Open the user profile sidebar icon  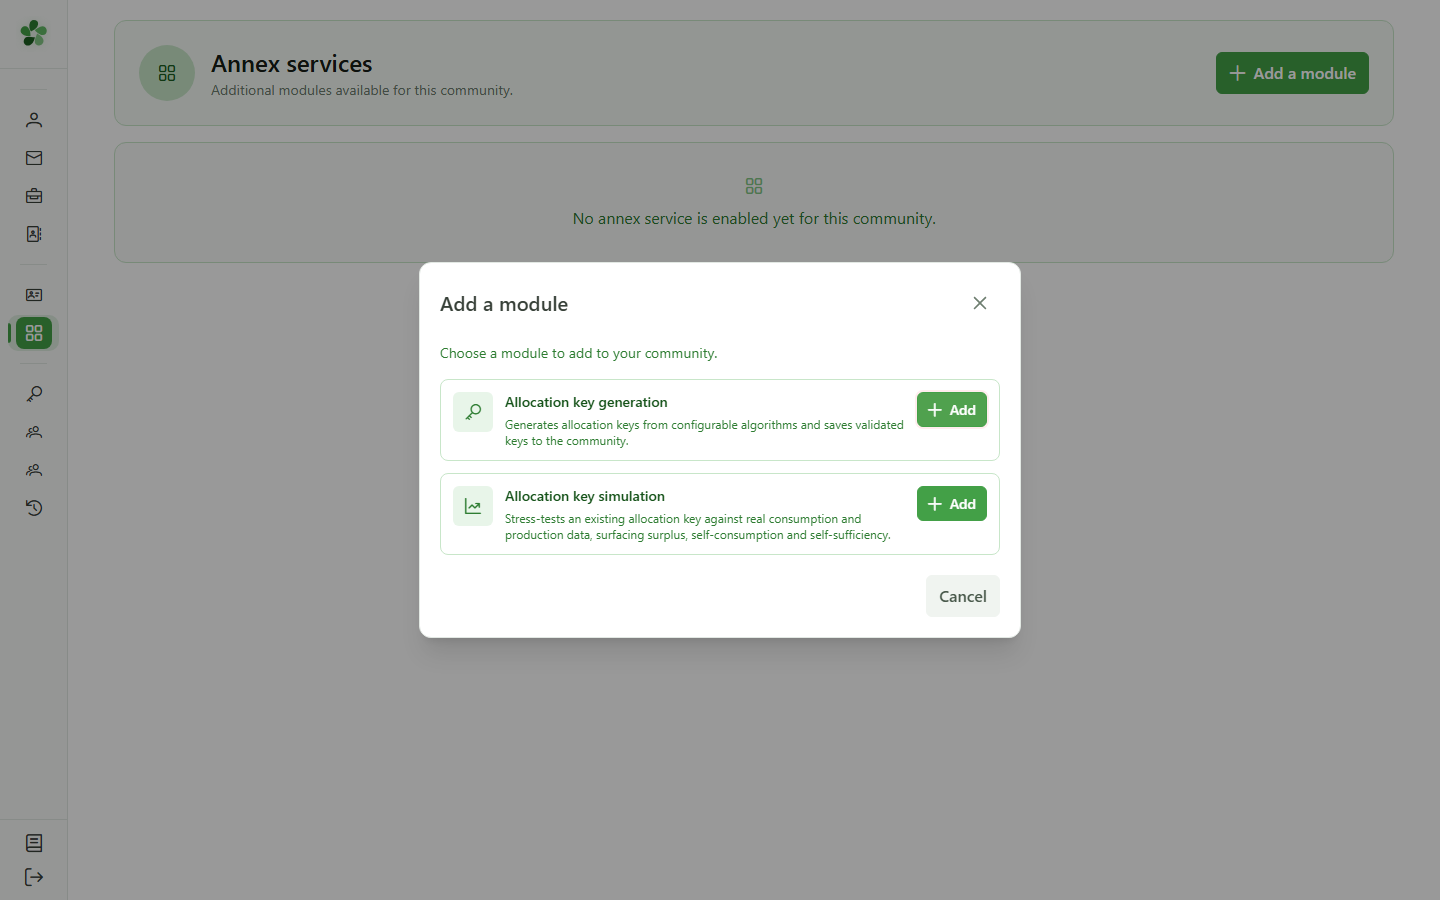pos(34,120)
